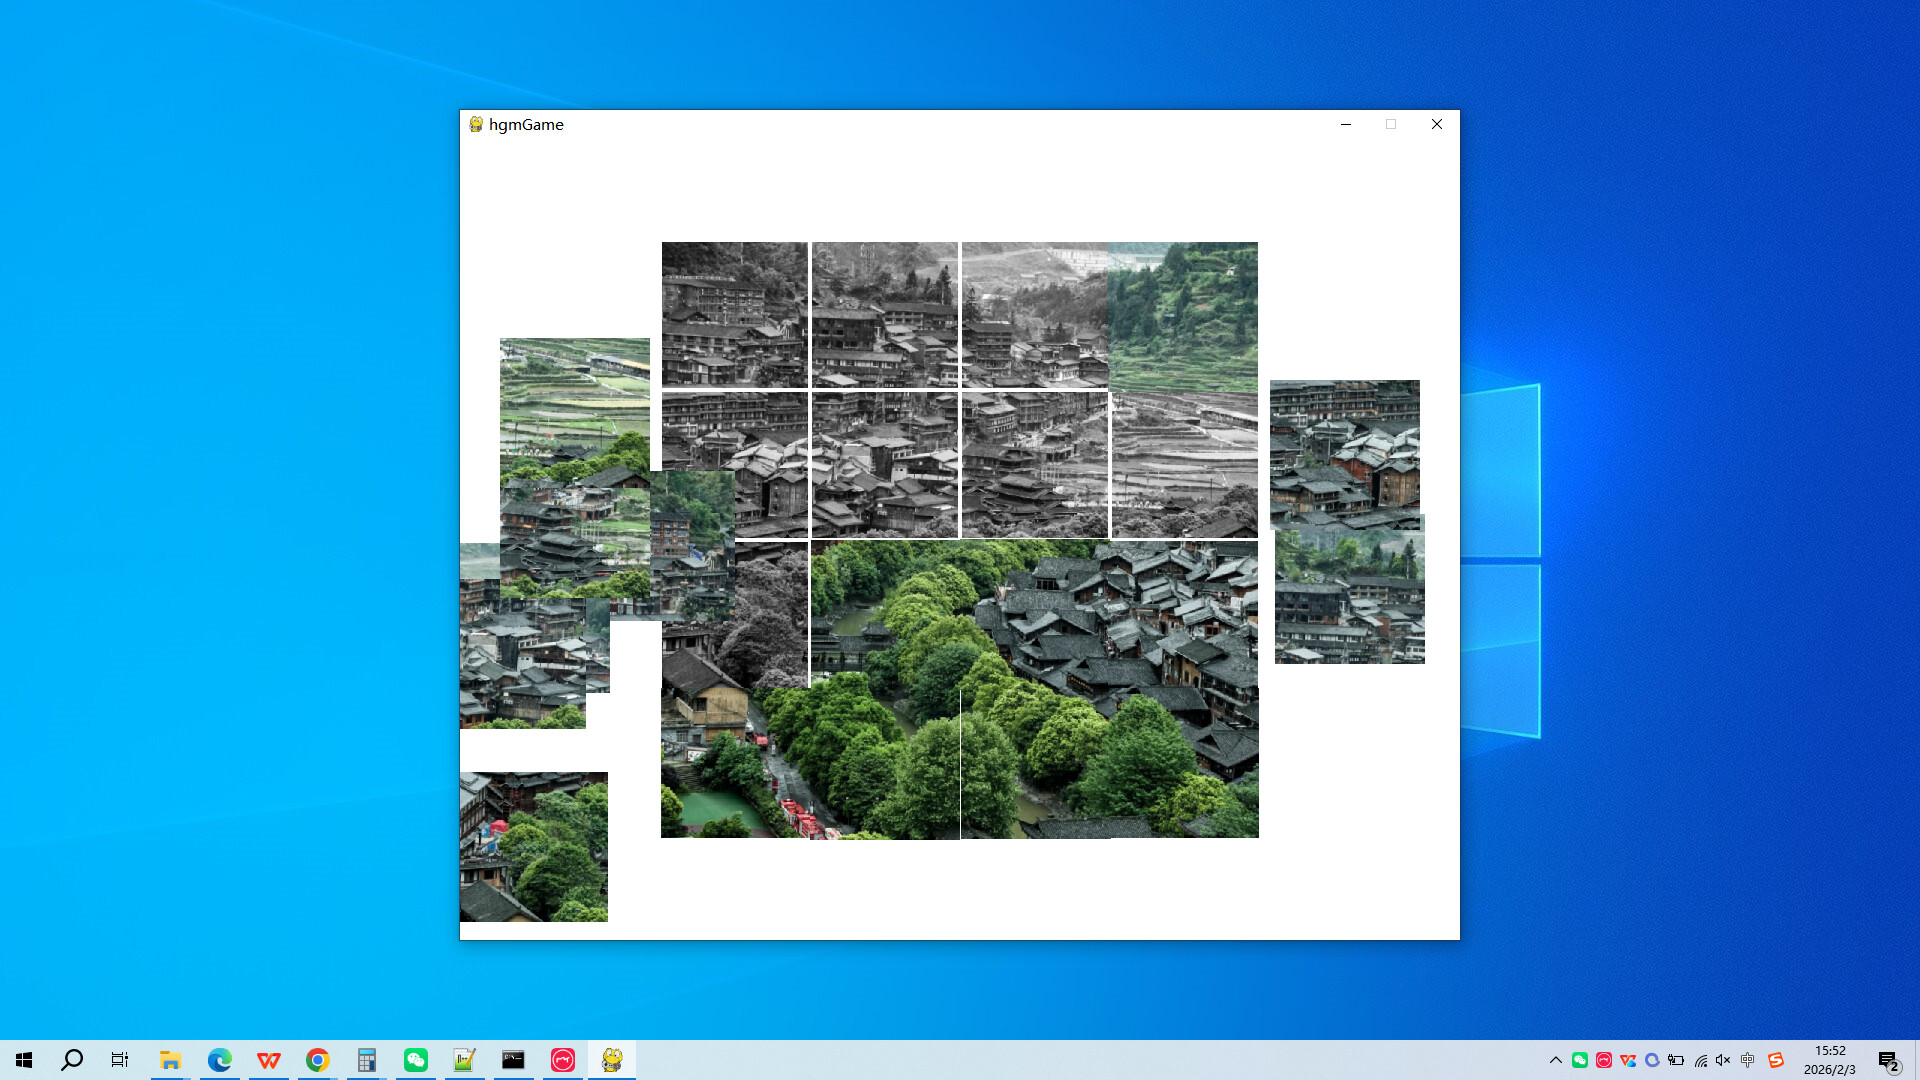Open WeChat from the taskbar
Screen dimensions: 1920x1080
pos(415,1059)
